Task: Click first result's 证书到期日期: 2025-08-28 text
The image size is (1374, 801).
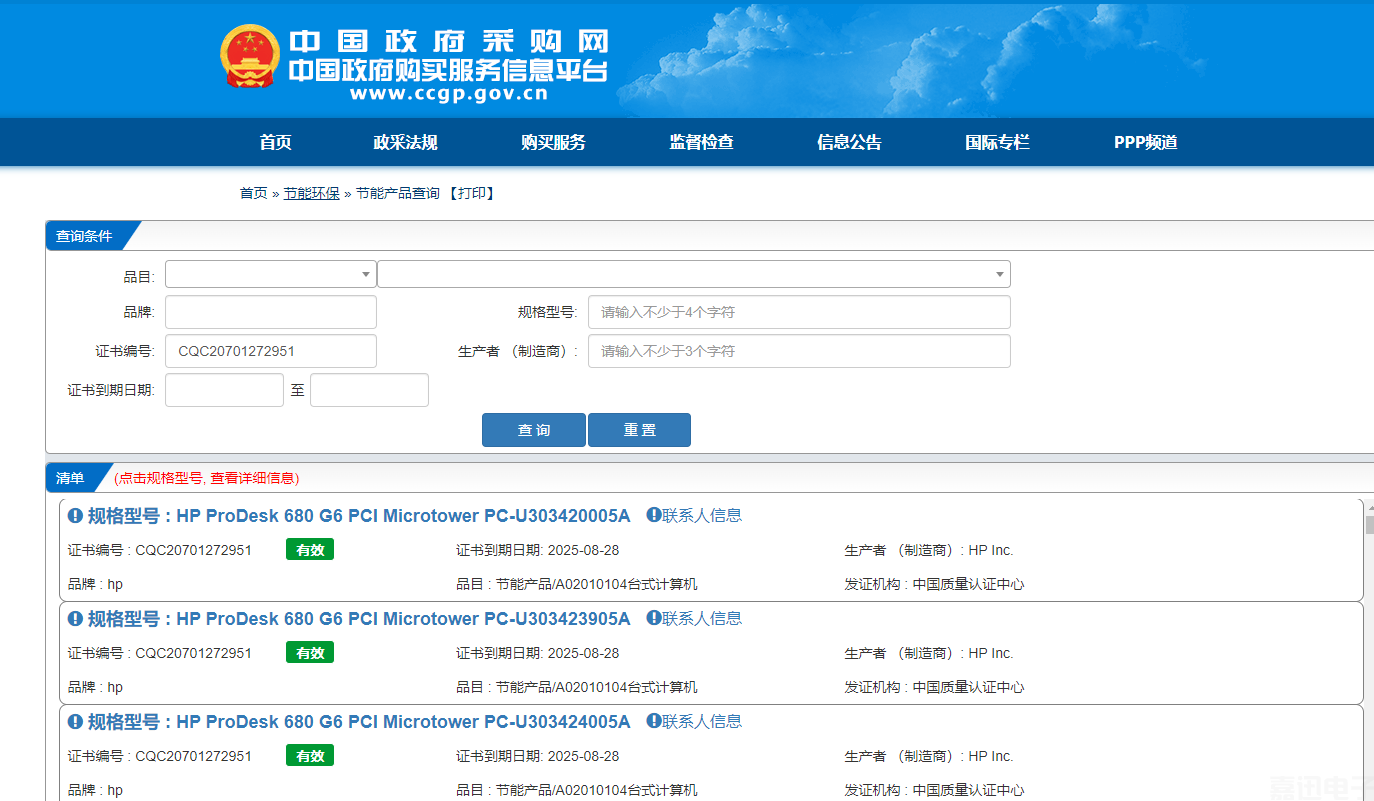Action: pos(538,550)
